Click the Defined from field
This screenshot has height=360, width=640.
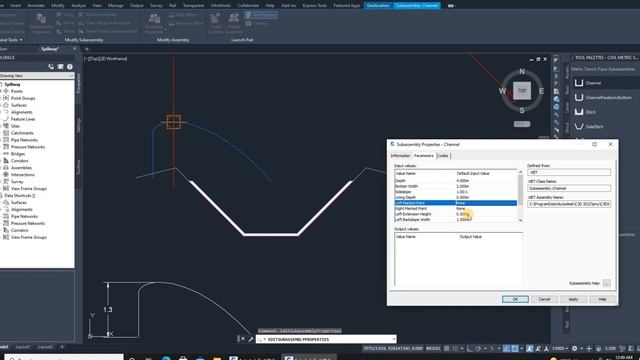[x=569, y=172]
